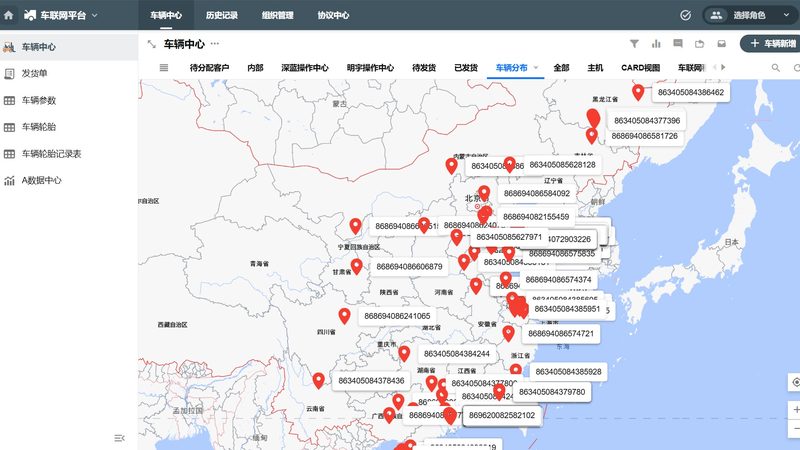The image size is (800, 450).
Task: Click the expand arrows icon beside 车辆中心 title
Action: (x=152, y=44)
